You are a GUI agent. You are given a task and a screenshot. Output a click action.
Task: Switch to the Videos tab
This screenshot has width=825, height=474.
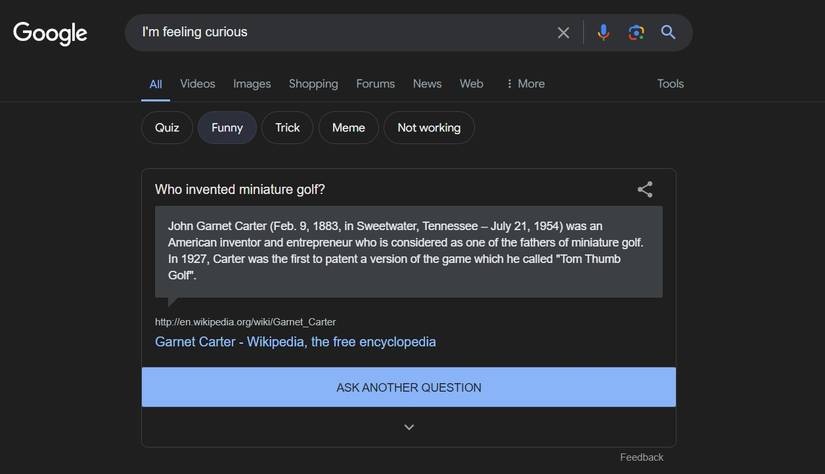click(x=197, y=84)
